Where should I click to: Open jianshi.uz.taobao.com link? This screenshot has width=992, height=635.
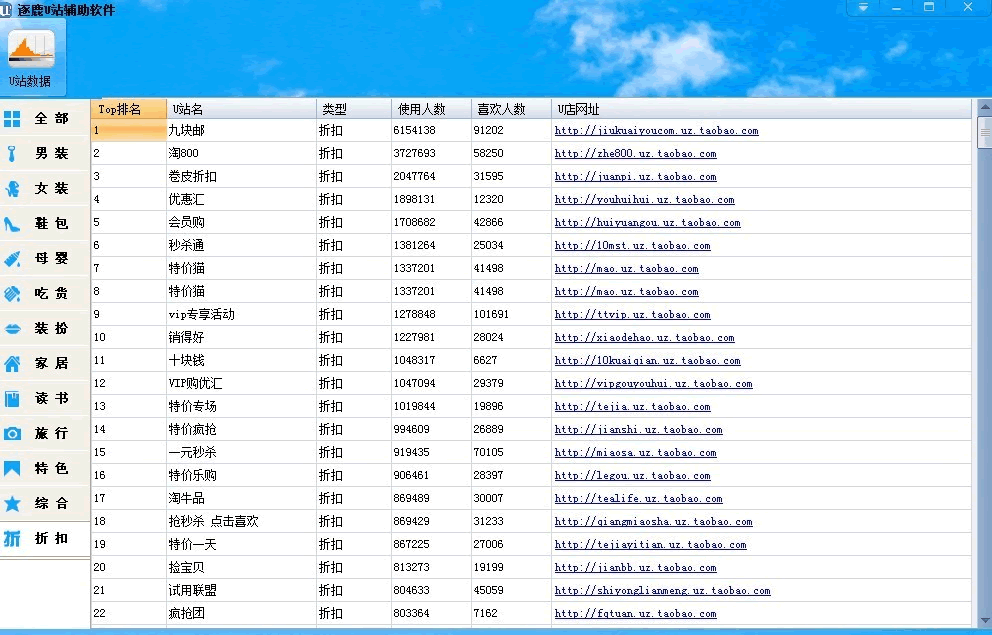(639, 429)
